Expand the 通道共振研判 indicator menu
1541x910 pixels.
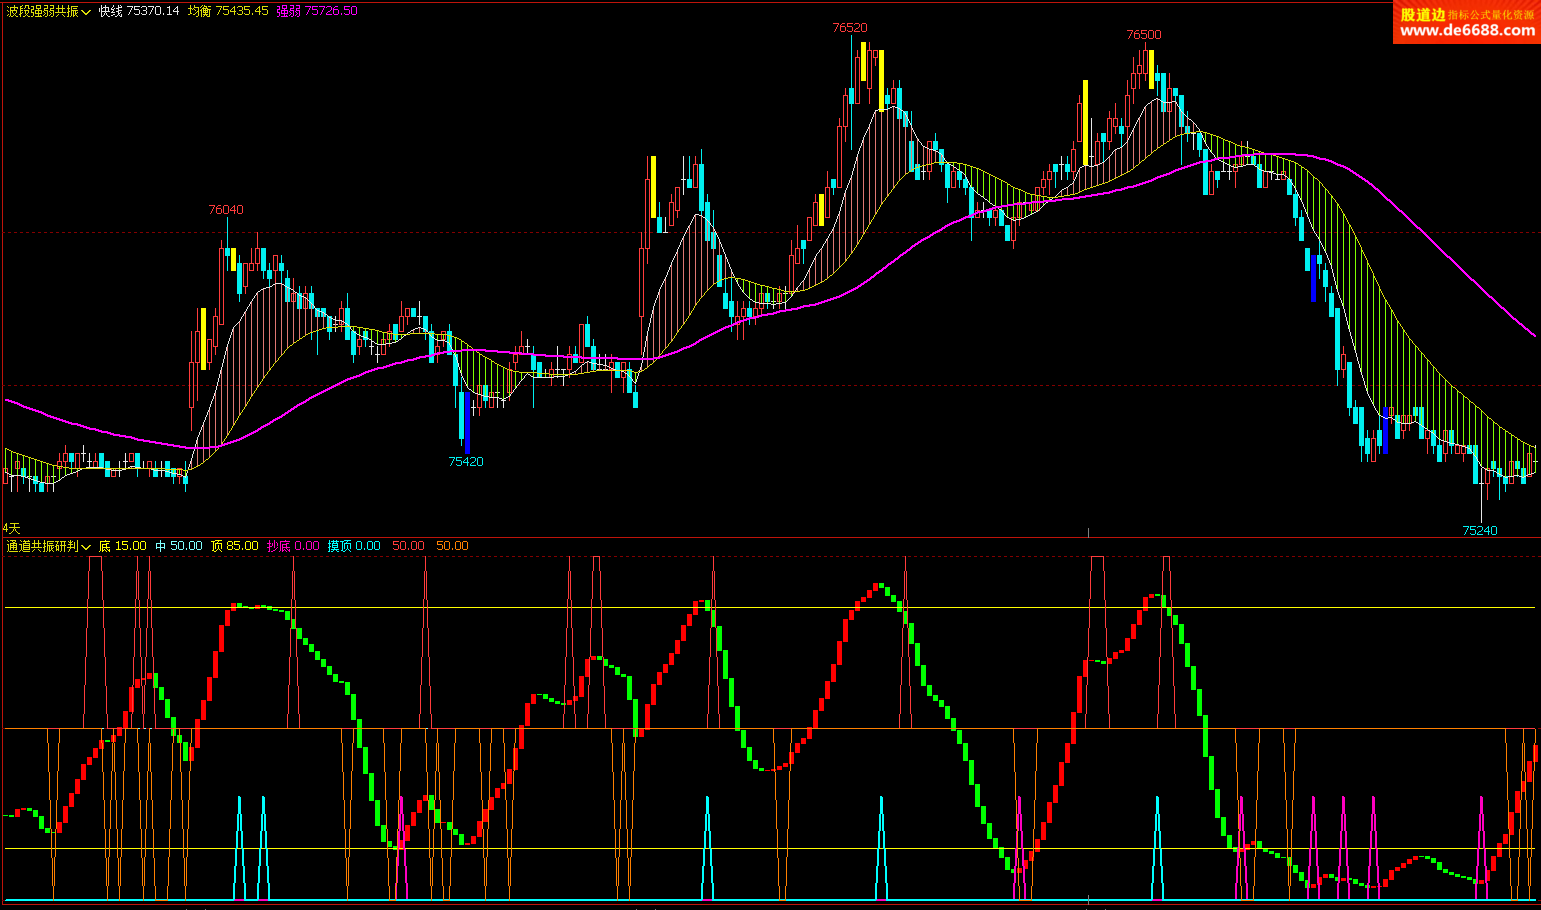point(86,547)
